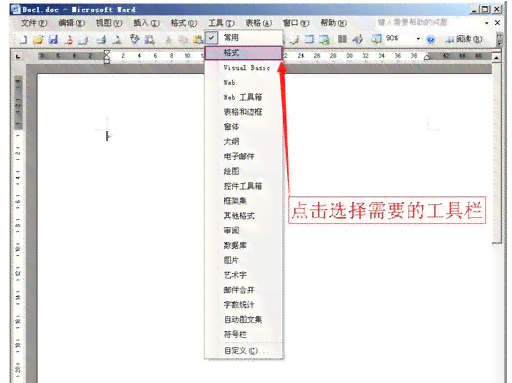512x383 pixels.
Task: Click the Insert Excel worksheet icon
Action: tap(324, 40)
